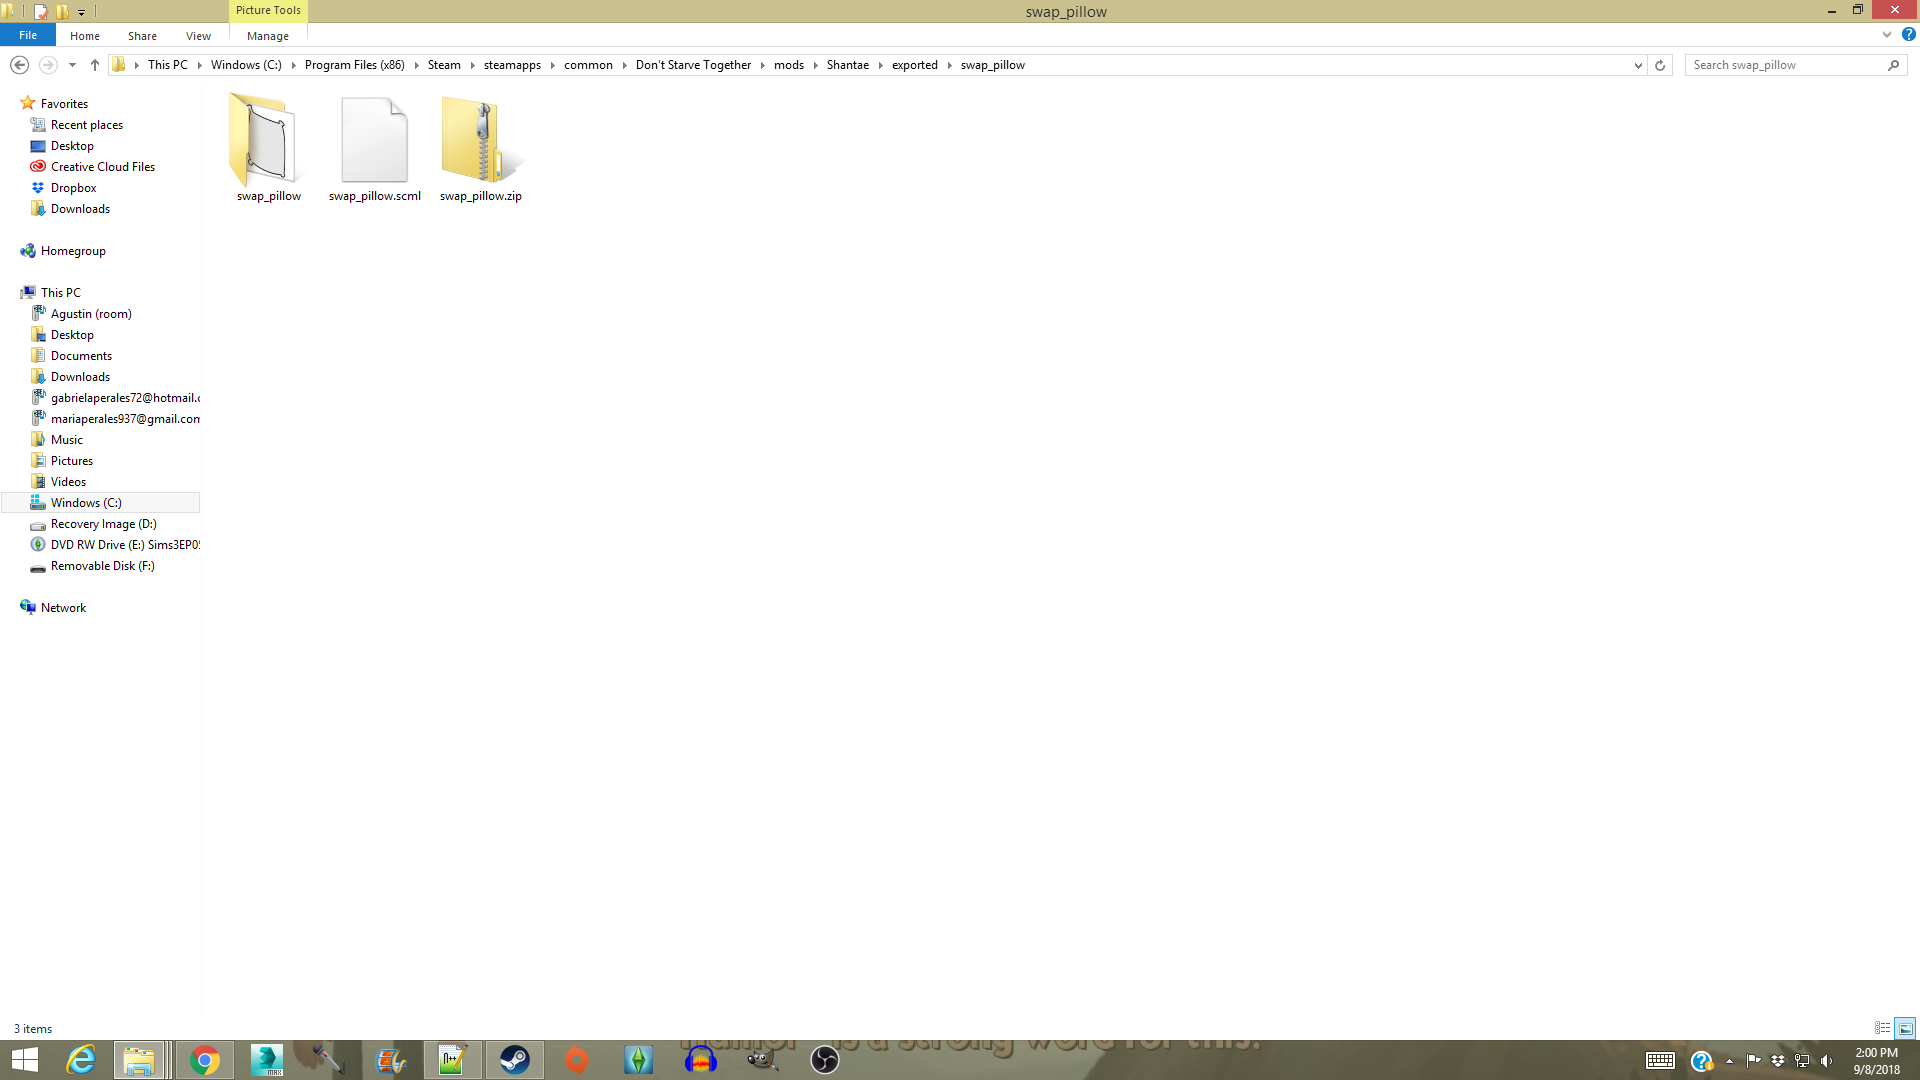The height and width of the screenshot is (1080, 1920).
Task: Switch to the View ribbon tab
Action: [198, 36]
